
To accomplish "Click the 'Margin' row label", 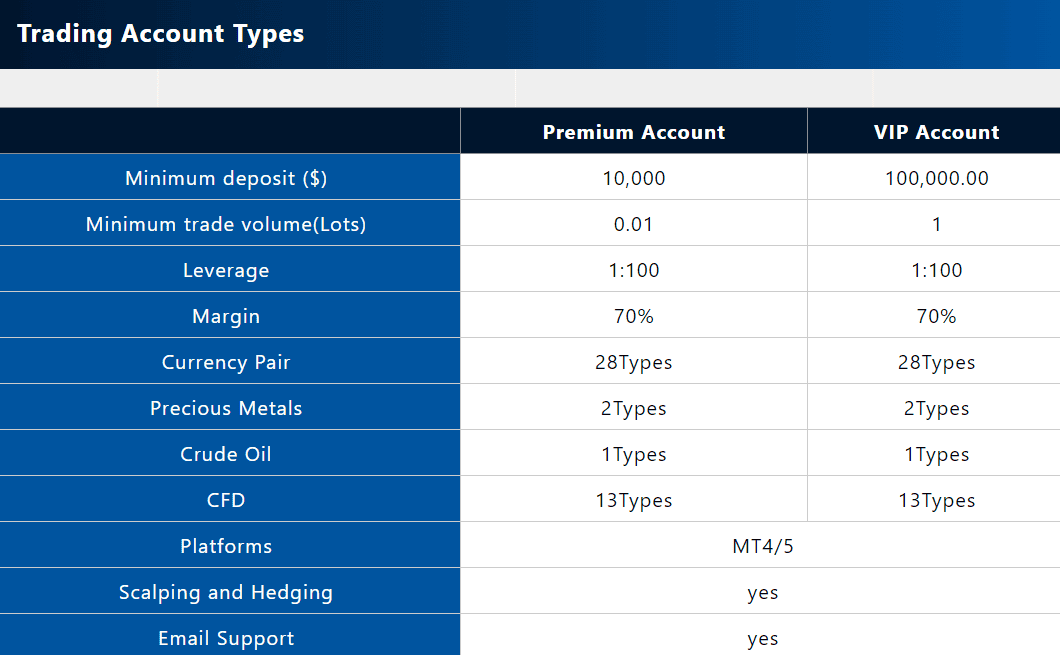I will (226, 316).
